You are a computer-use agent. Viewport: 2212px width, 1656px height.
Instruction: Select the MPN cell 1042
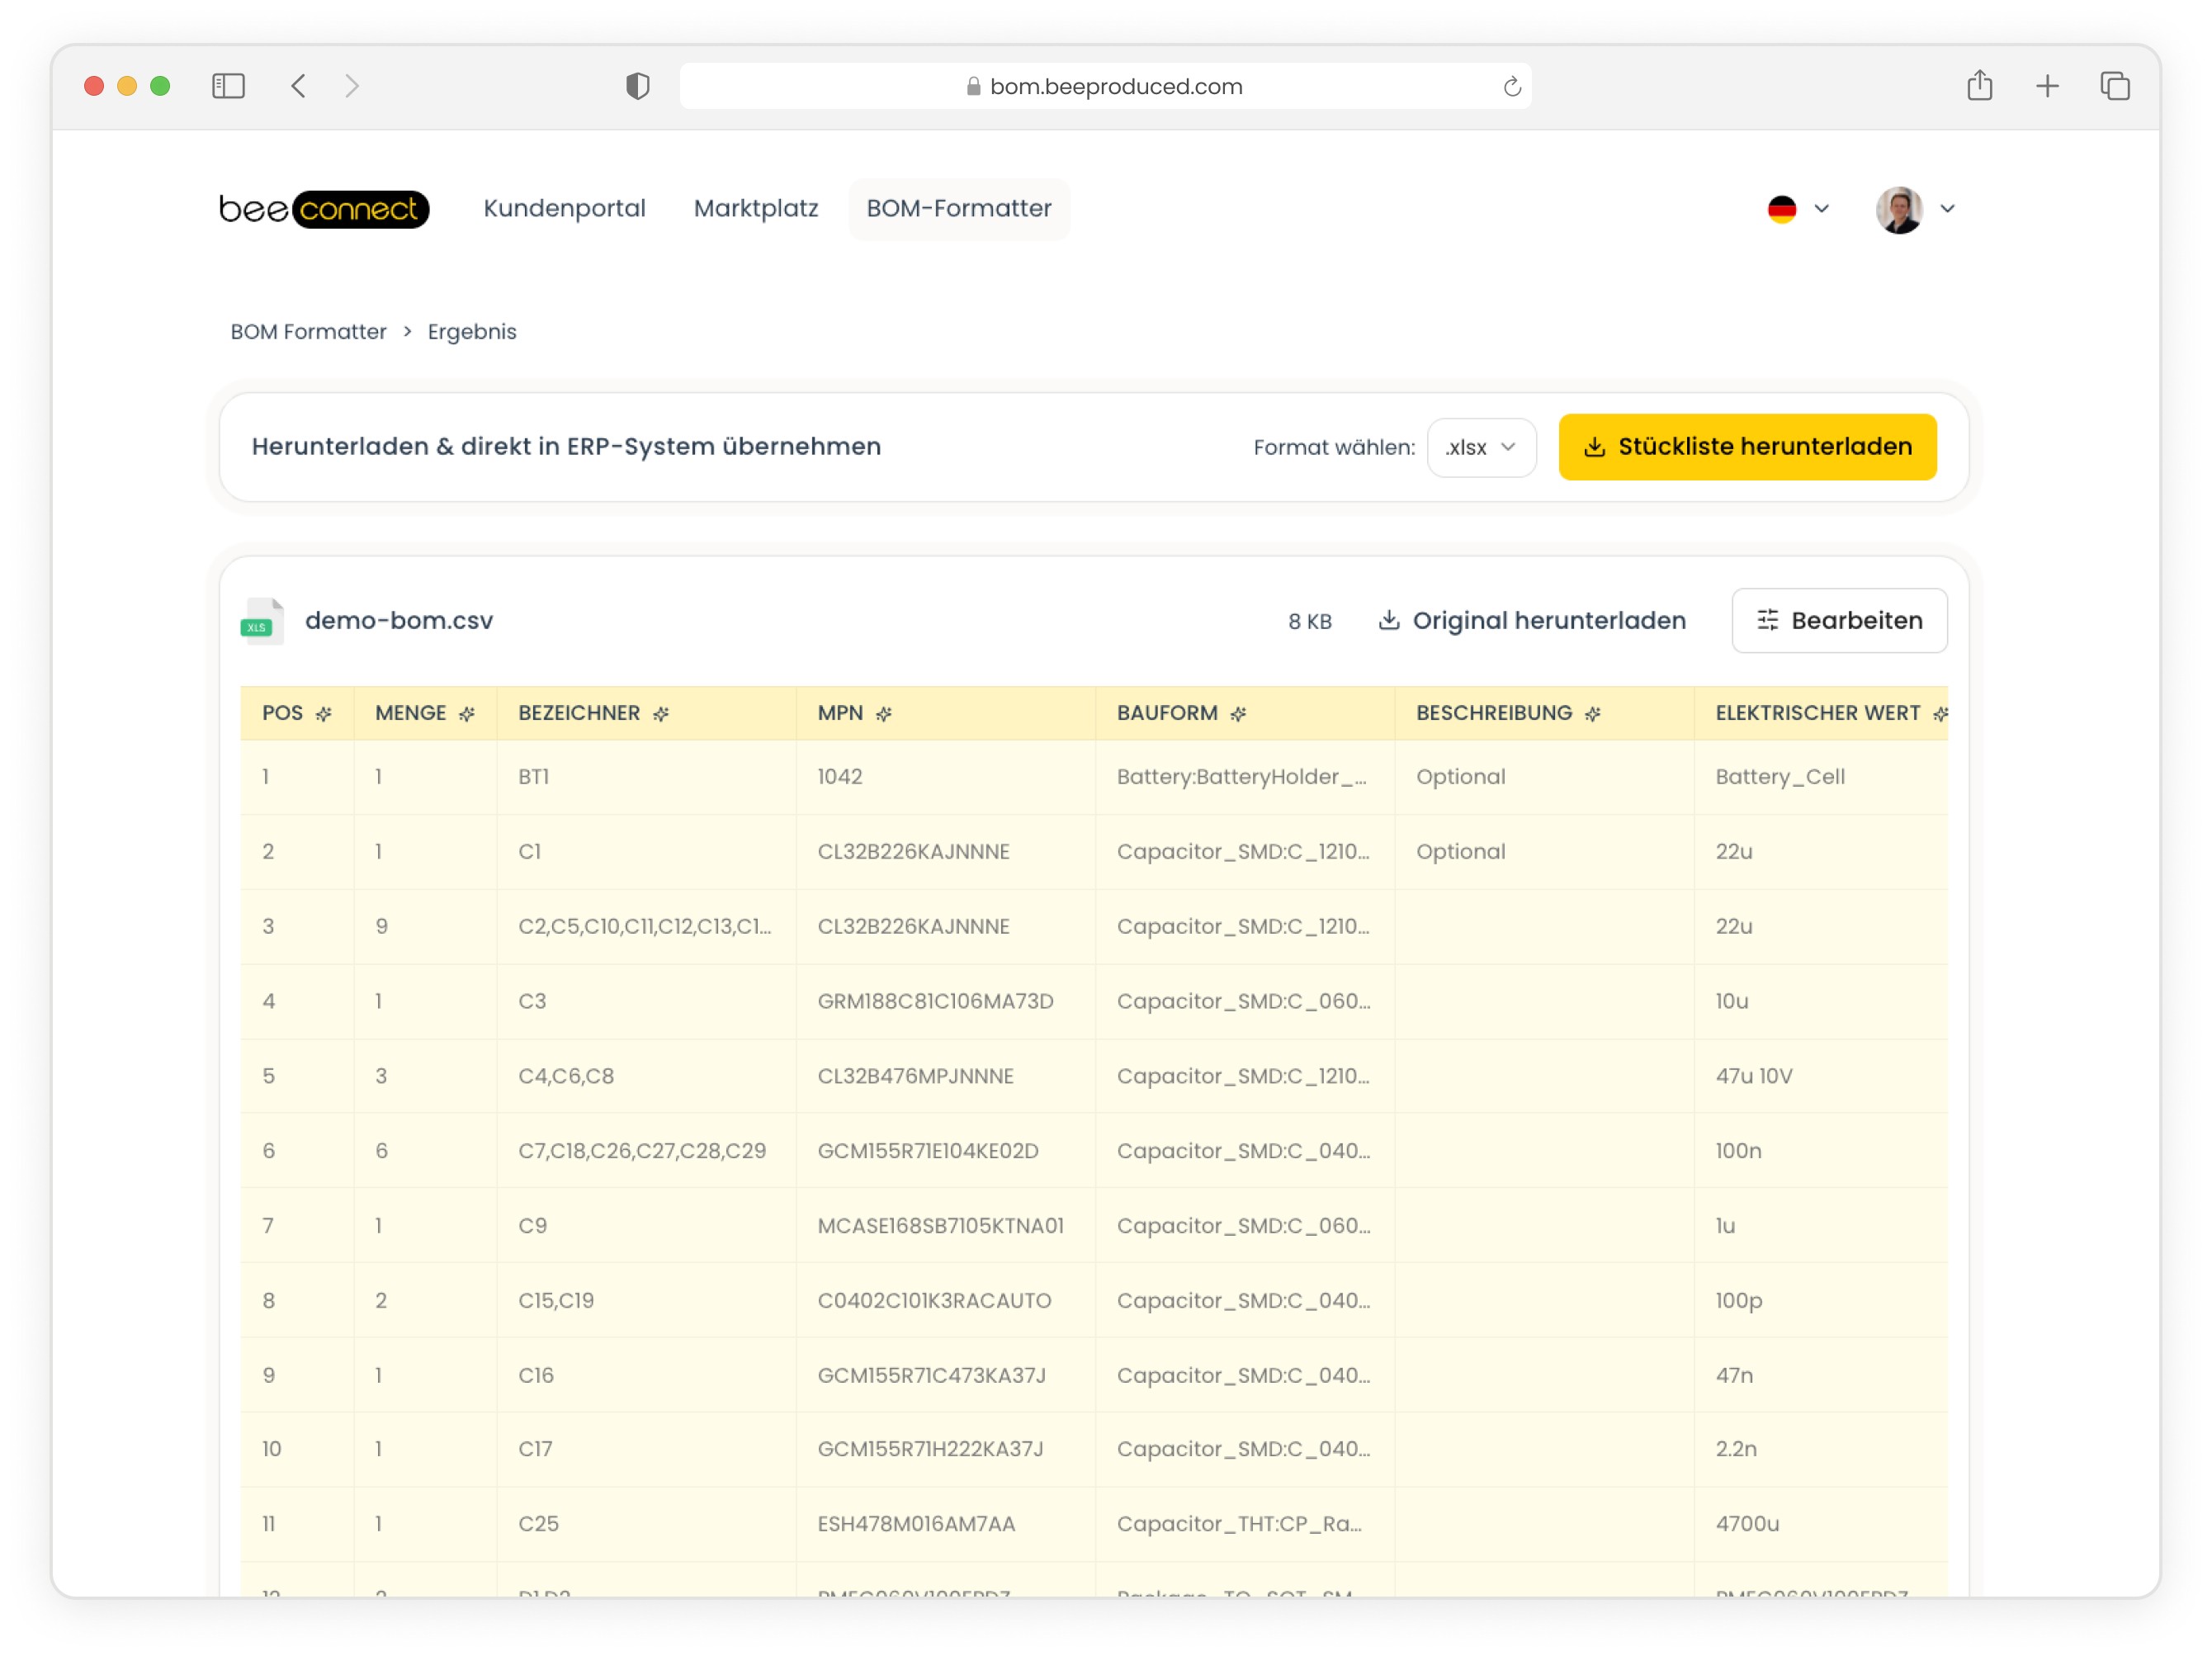pyautogui.click(x=945, y=777)
